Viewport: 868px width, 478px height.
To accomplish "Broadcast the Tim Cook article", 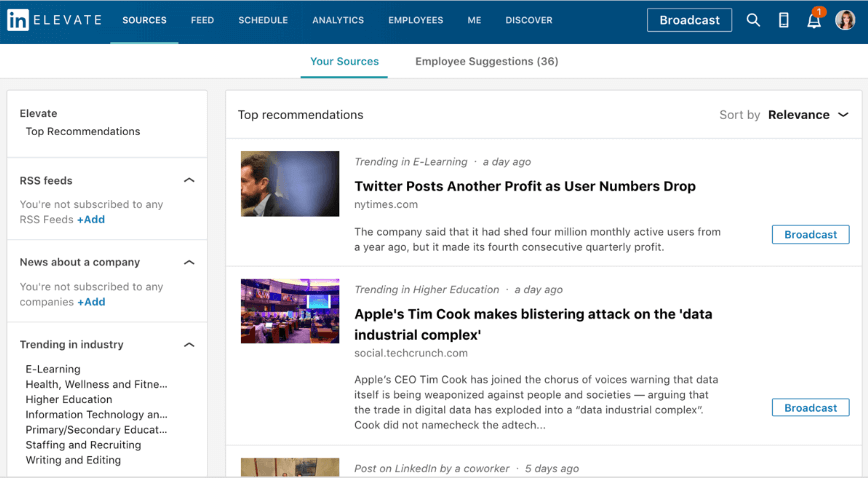I will 810,408.
